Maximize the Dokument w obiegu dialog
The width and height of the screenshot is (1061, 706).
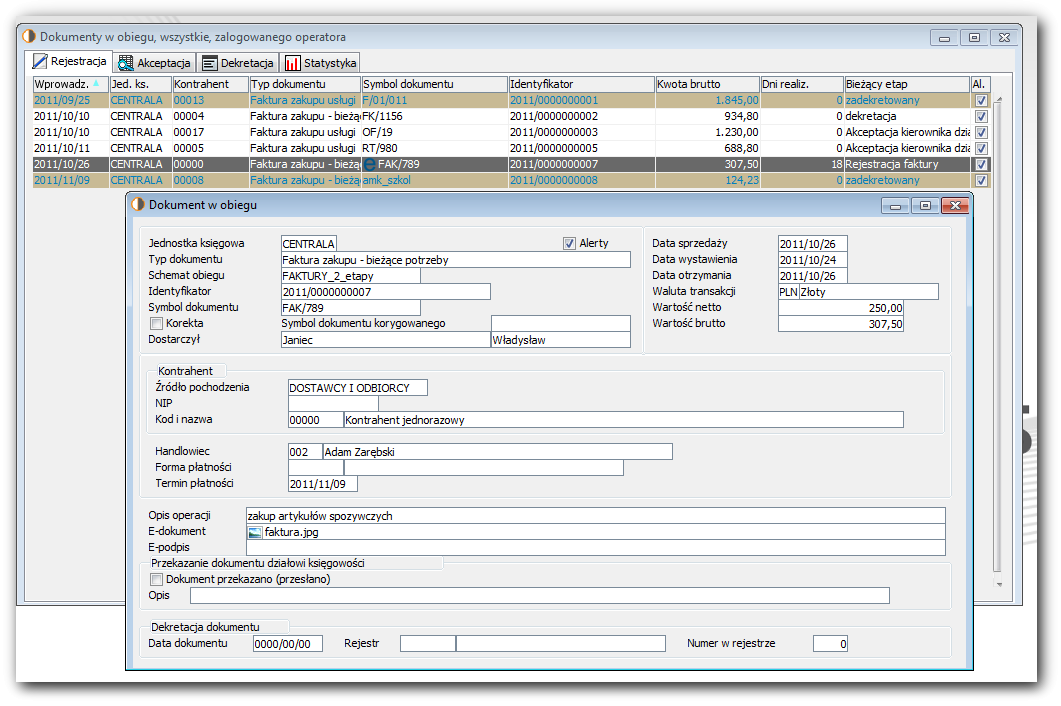(x=925, y=206)
